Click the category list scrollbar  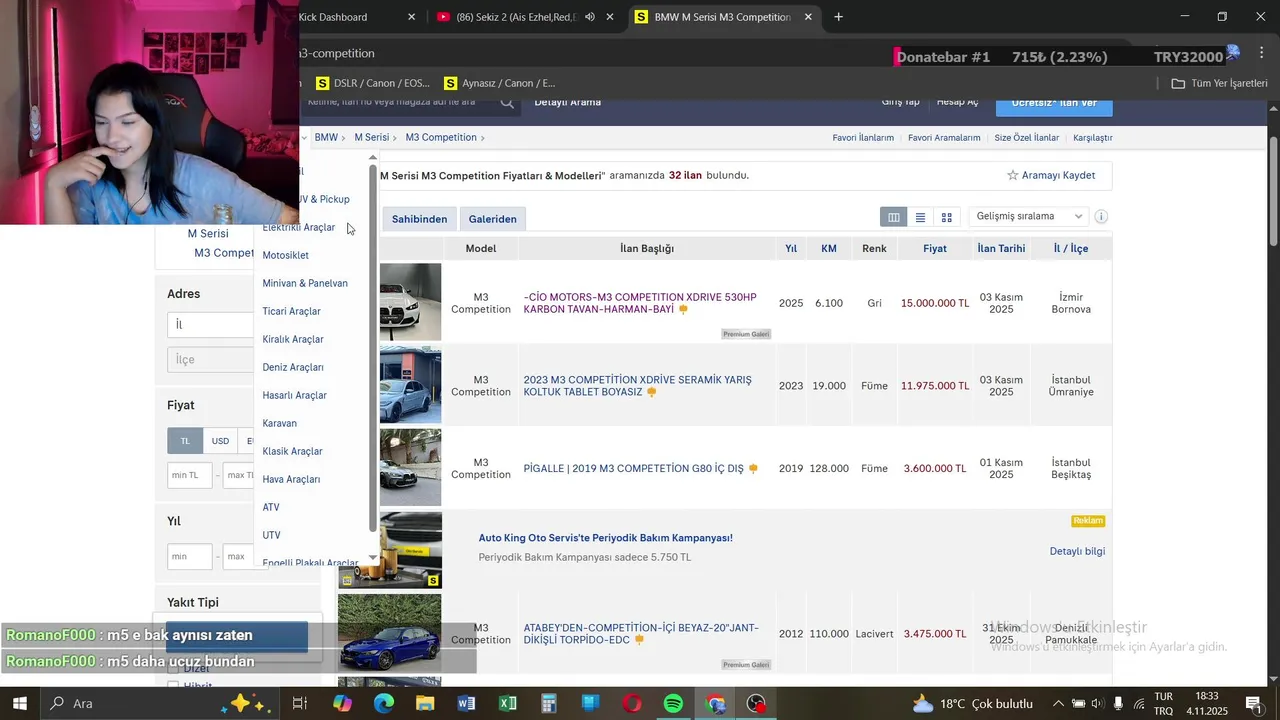click(373, 350)
